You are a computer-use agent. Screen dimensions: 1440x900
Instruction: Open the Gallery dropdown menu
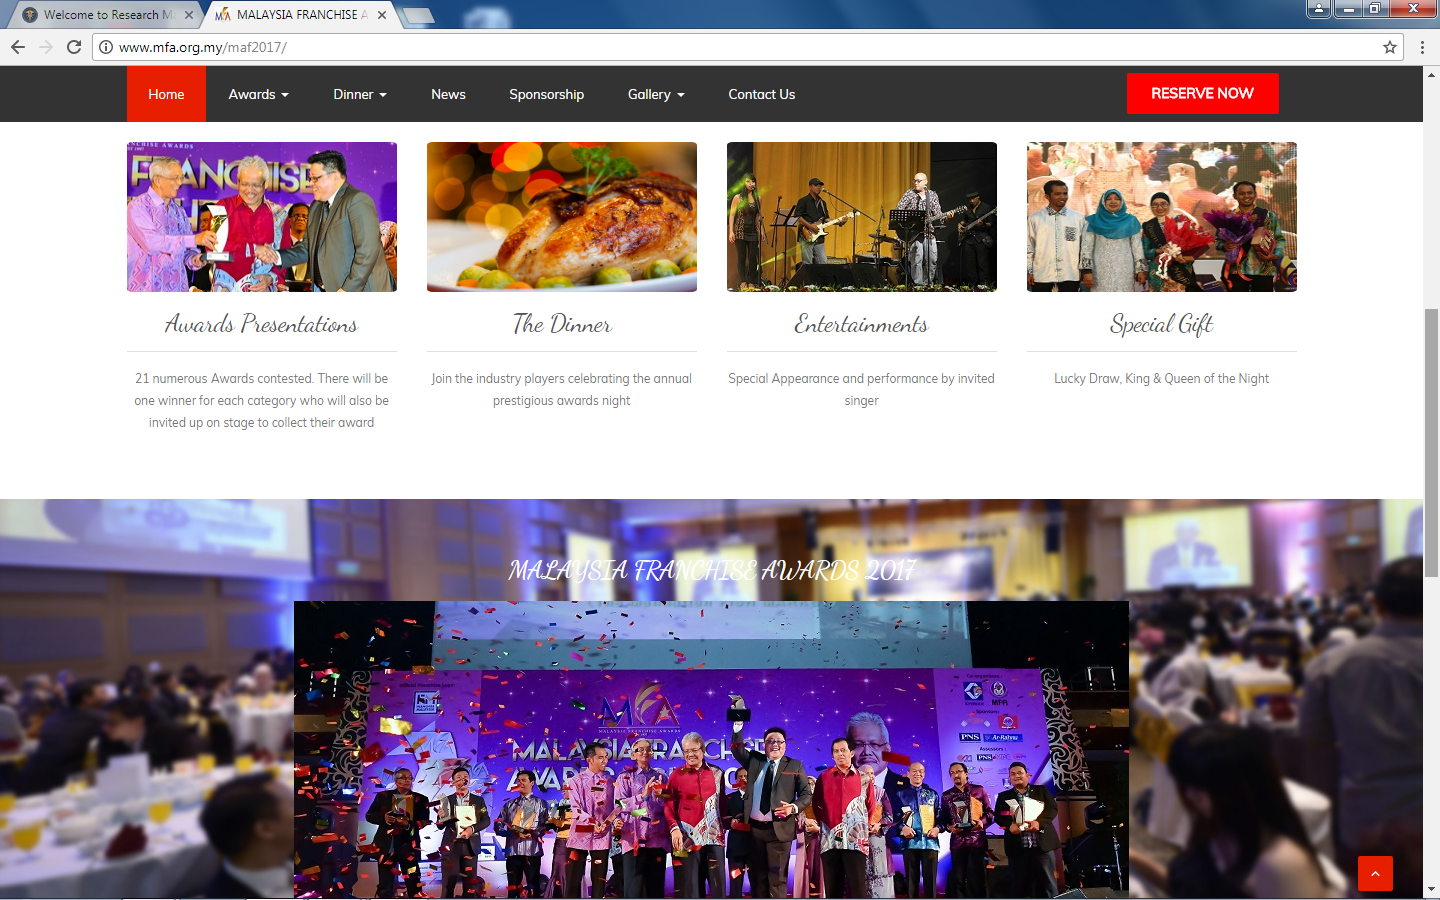(656, 94)
